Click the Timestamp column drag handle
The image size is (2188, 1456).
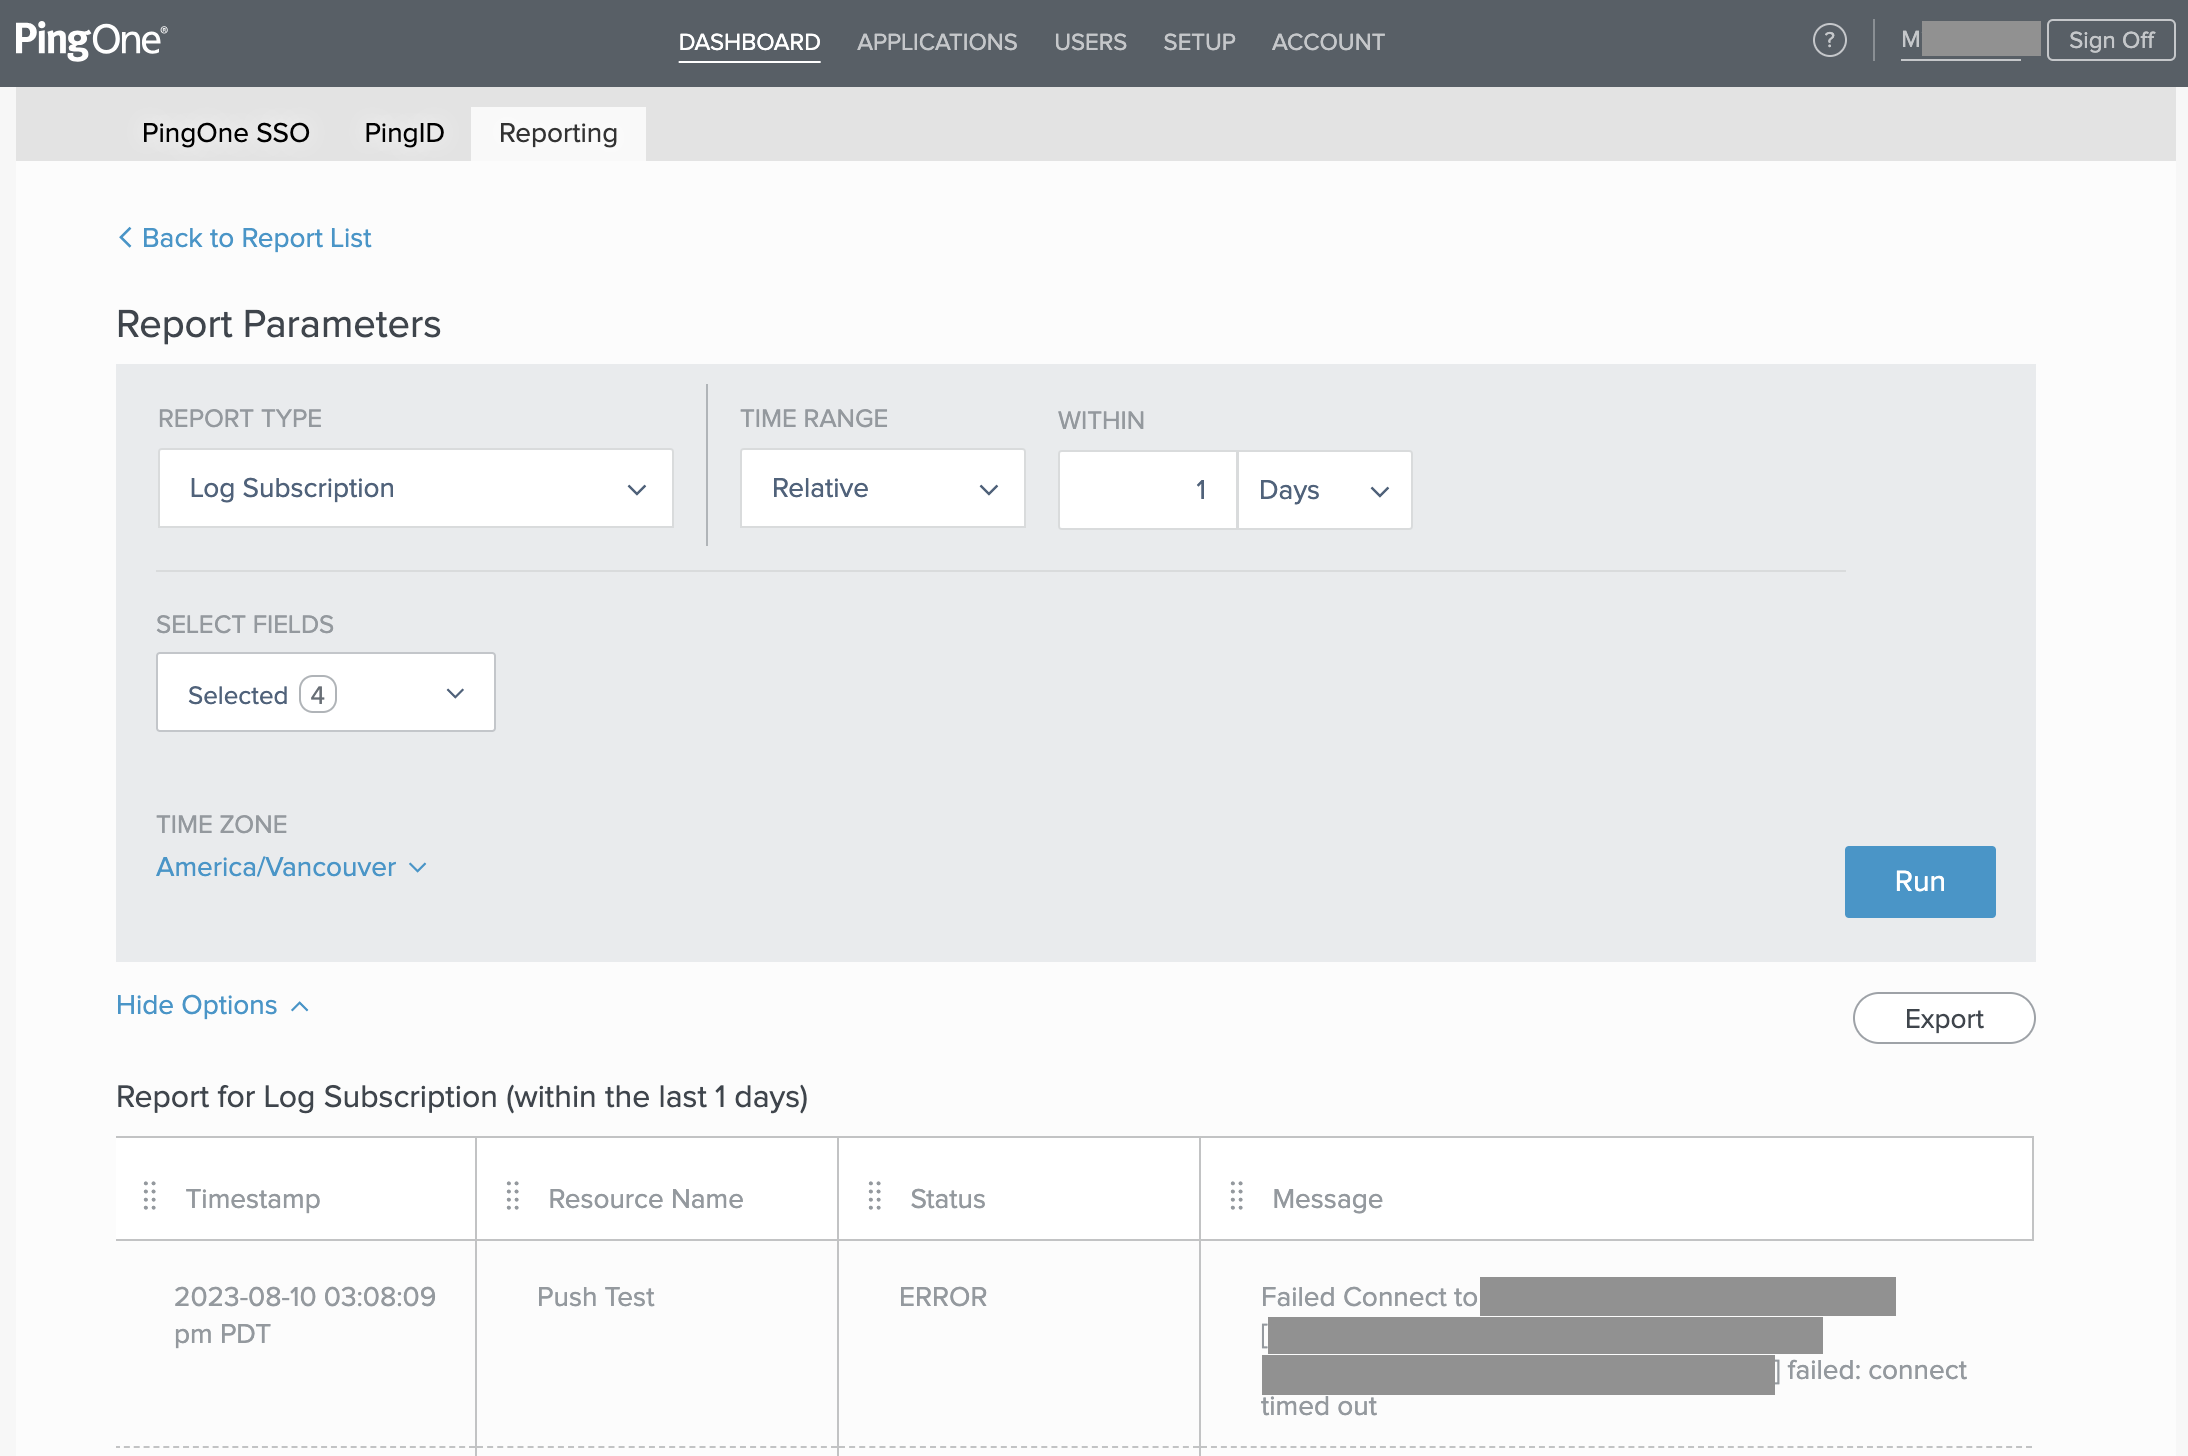(150, 1196)
